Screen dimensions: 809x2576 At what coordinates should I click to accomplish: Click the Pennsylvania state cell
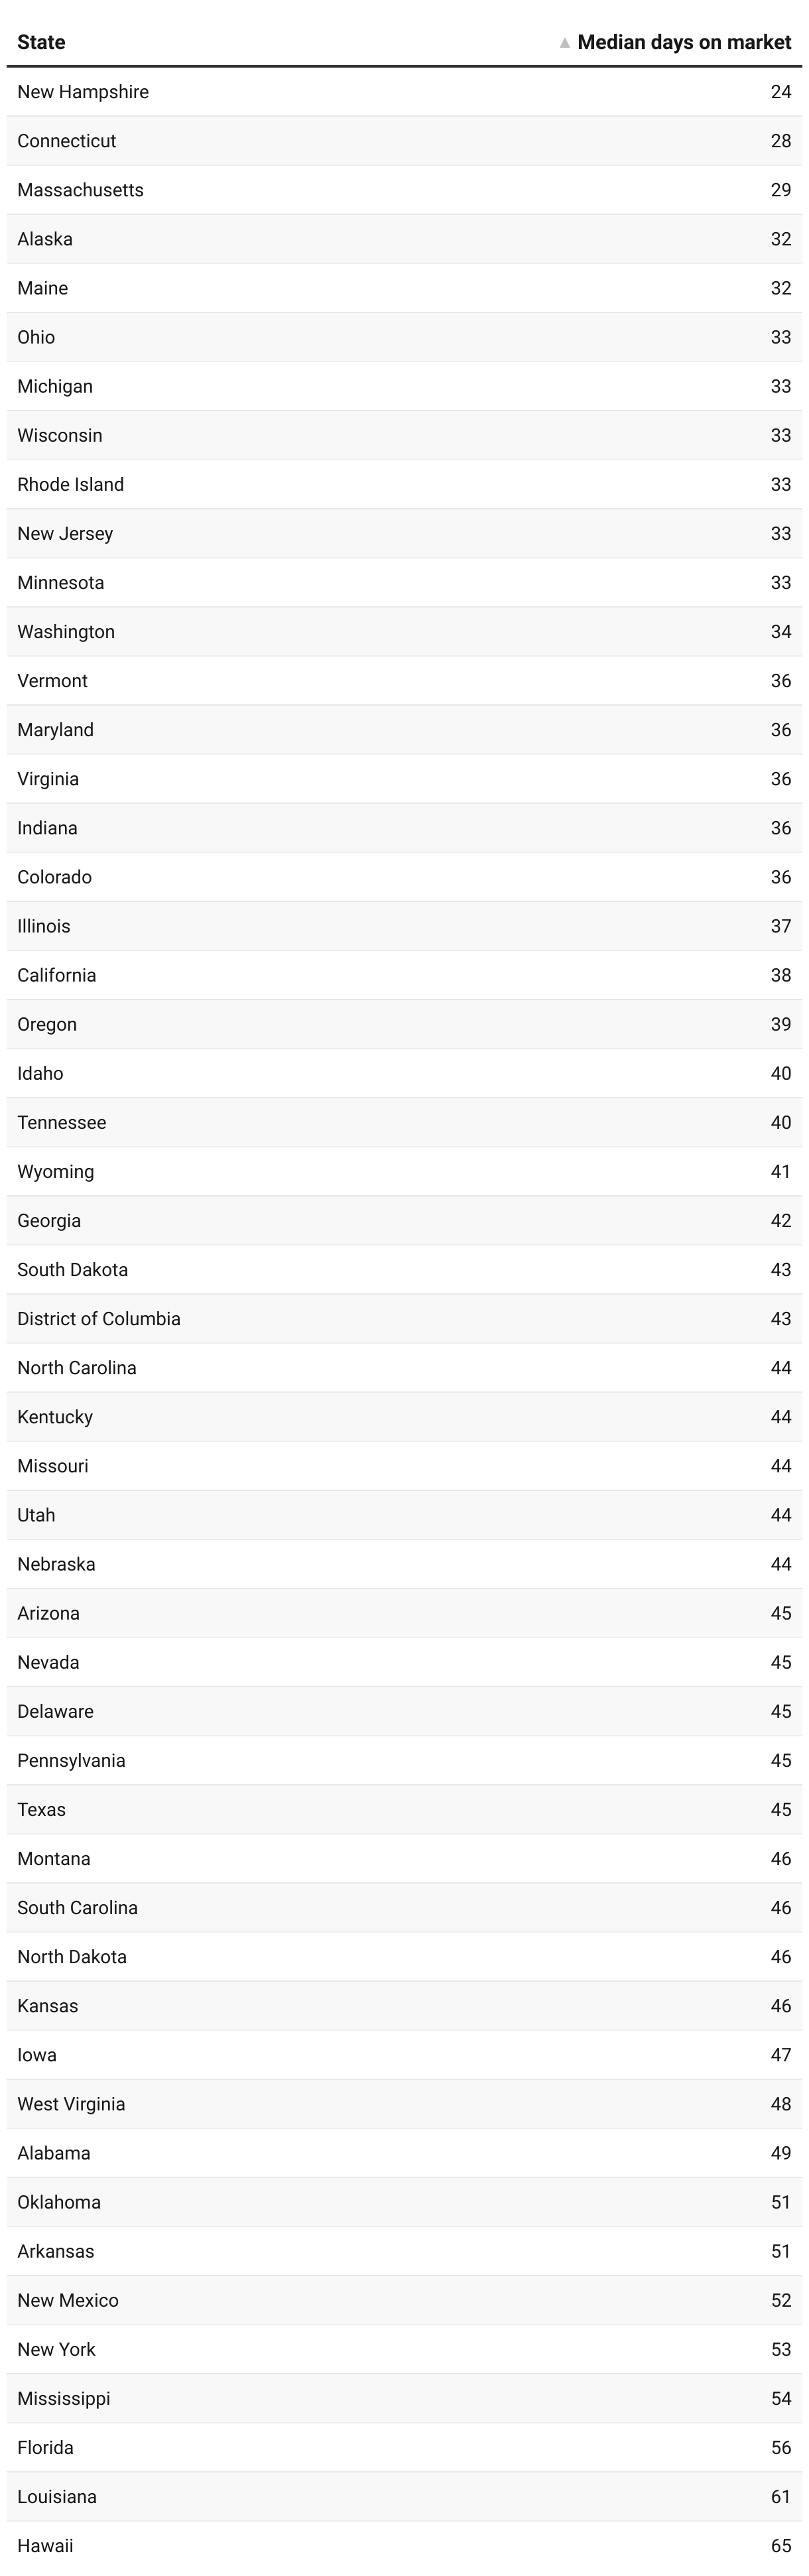pyautogui.click(x=71, y=1760)
